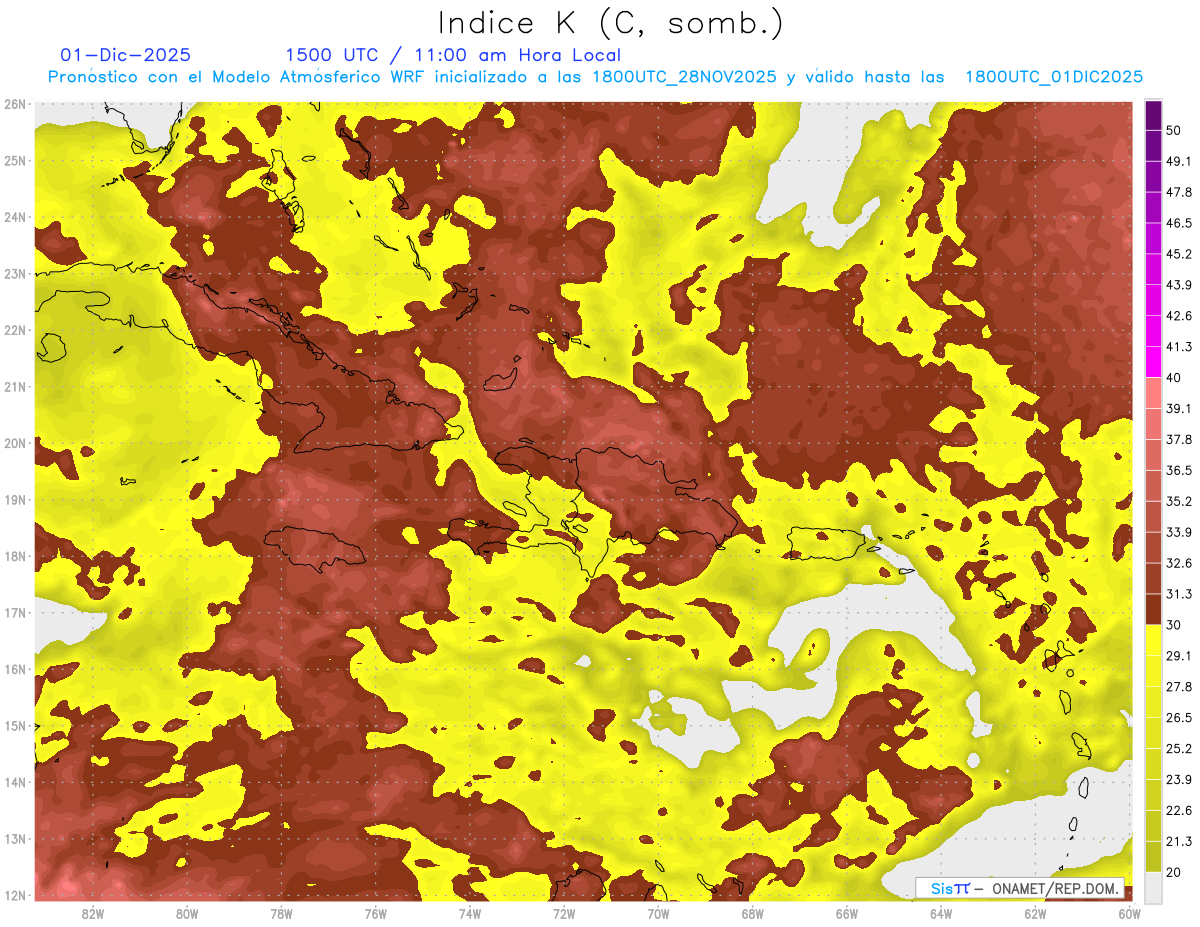Click the colorbar label "35.2"
The image size is (1200, 927).
(x=1179, y=500)
